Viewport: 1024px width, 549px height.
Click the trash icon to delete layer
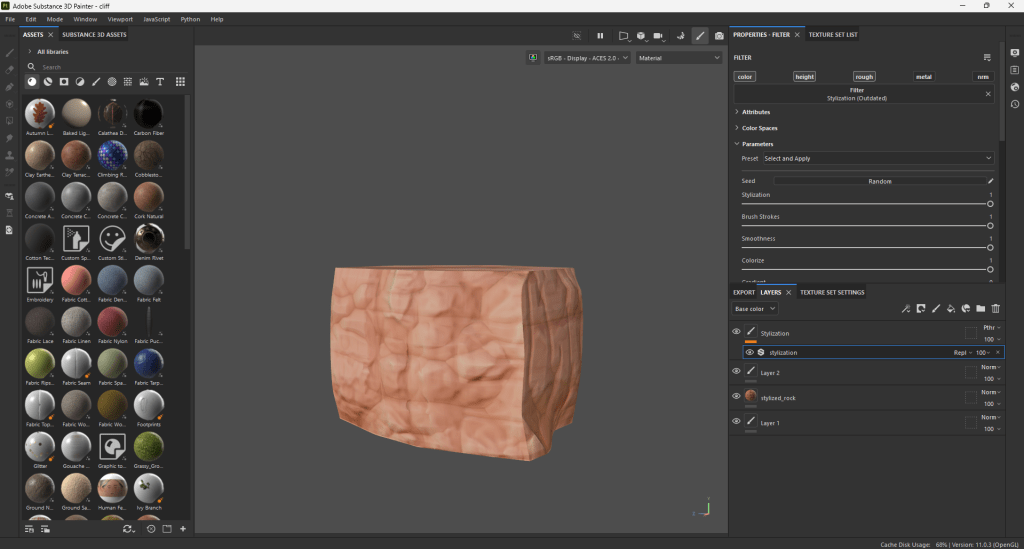(x=995, y=309)
